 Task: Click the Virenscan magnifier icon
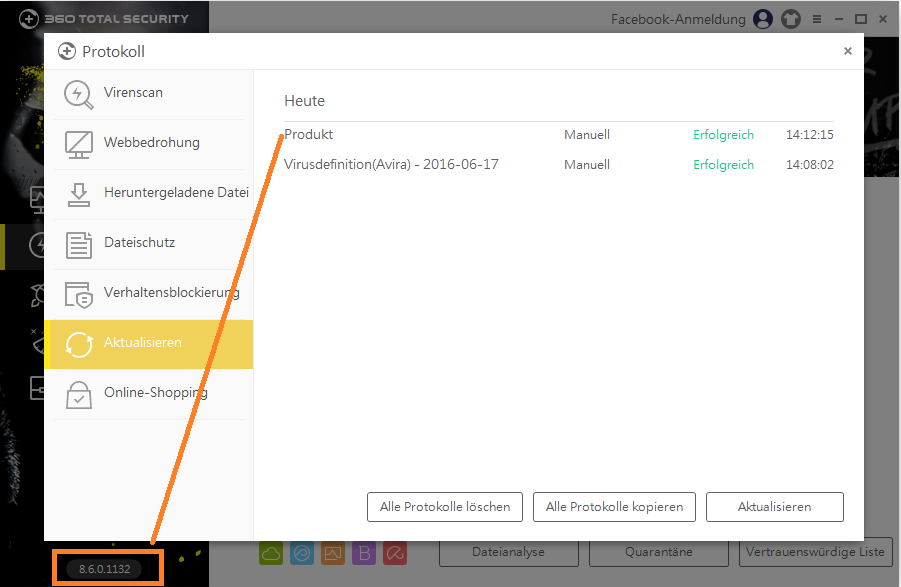tap(78, 94)
